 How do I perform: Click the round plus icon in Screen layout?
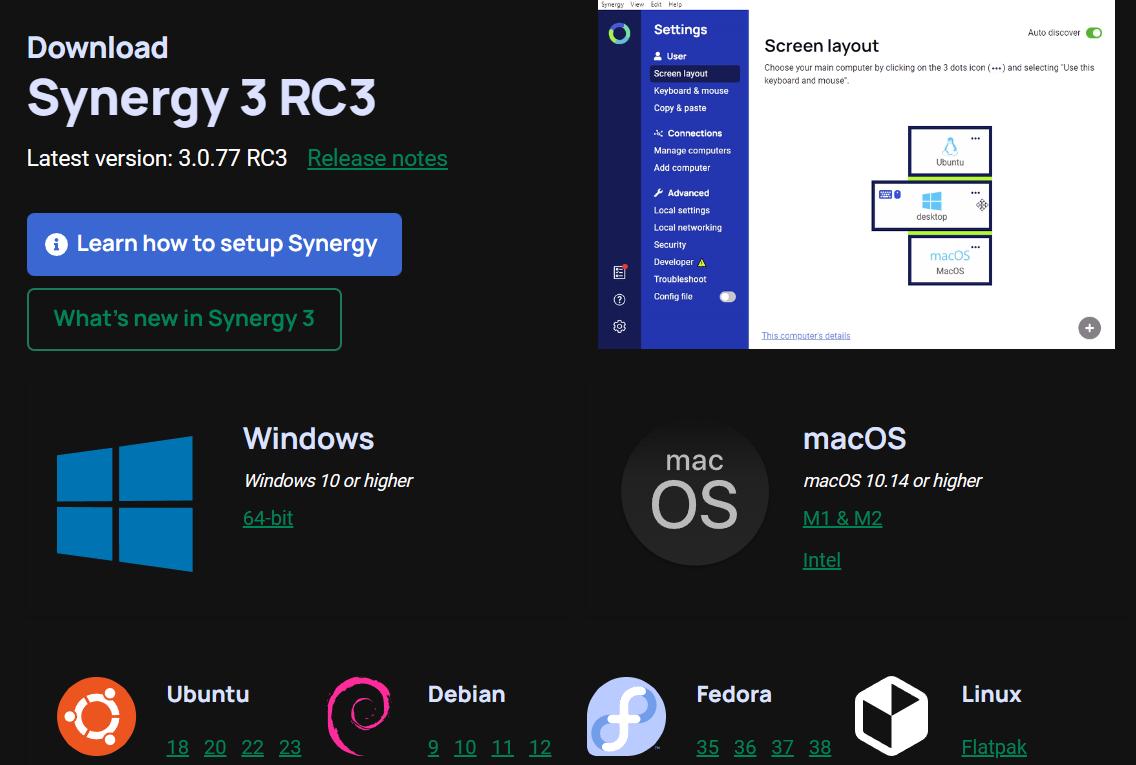click(x=1089, y=327)
